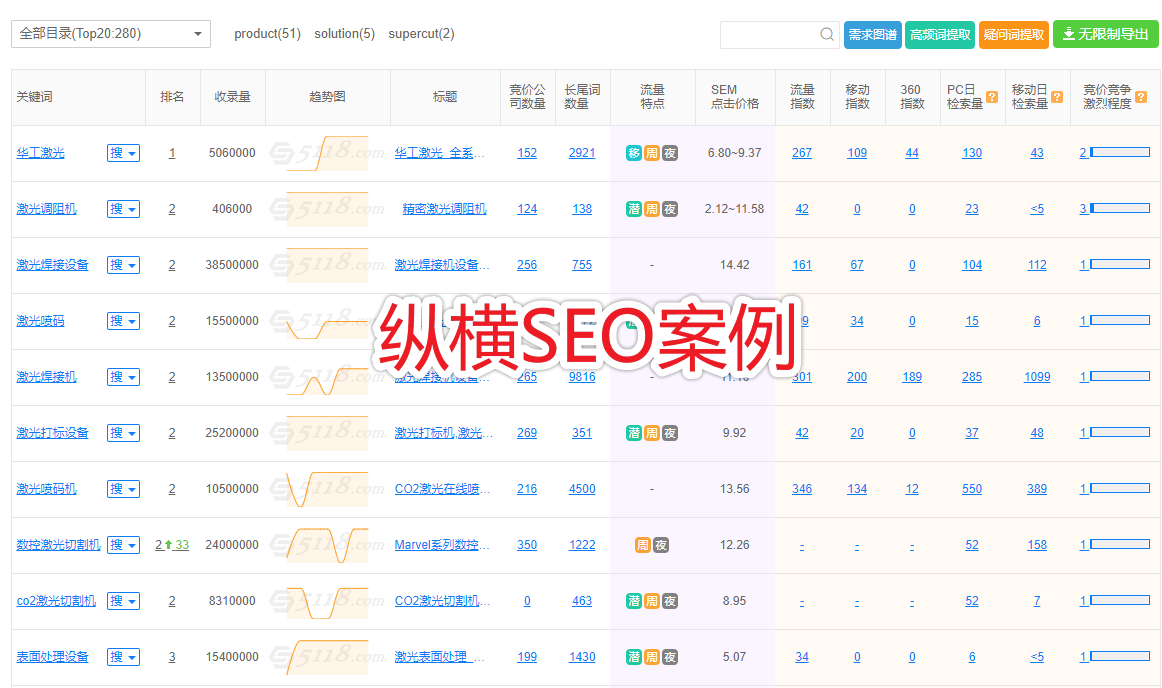The width and height of the screenshot is (1162, 688).
Task: Click the green 潜 badge for 激光调阻机
Action: [634, 208]
